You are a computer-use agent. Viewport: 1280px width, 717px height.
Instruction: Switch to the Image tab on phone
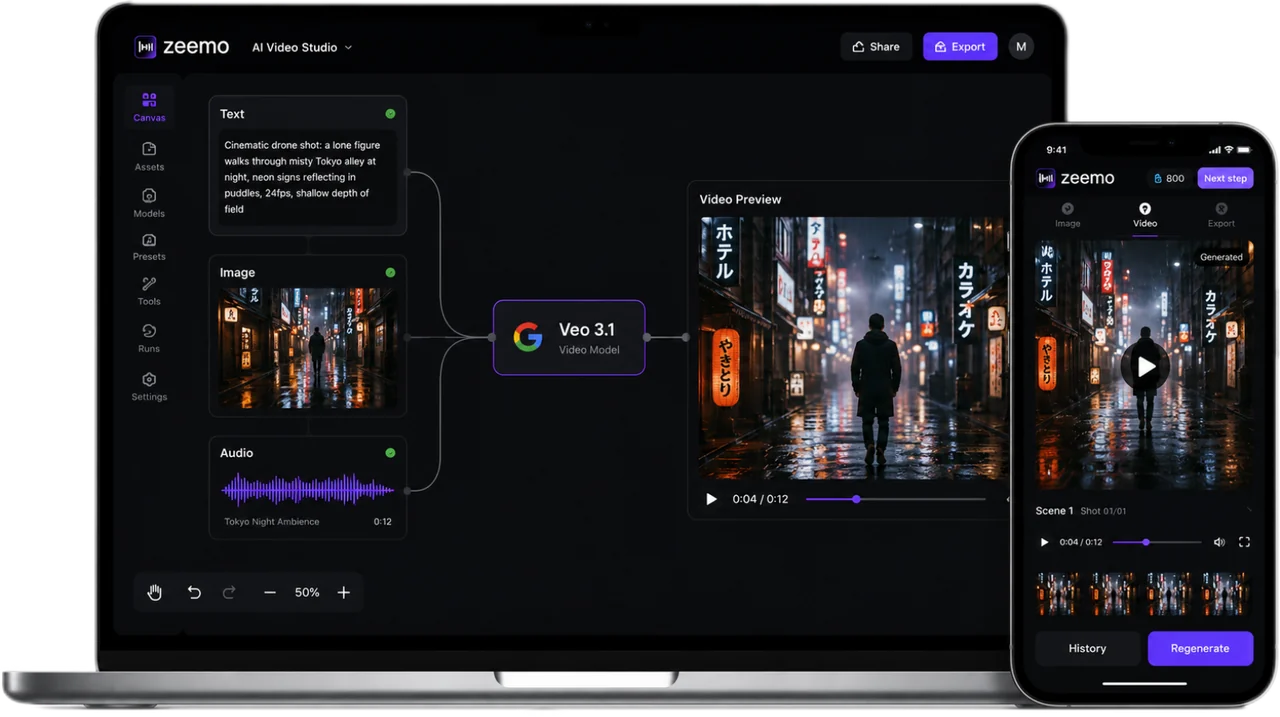[1068, 215]
